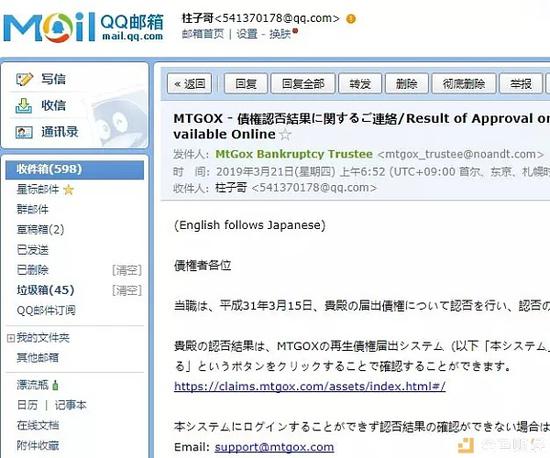The image size is (550, 458).
Task: Click the 回复全部 reply all button
Action: [x=303, y=83]
